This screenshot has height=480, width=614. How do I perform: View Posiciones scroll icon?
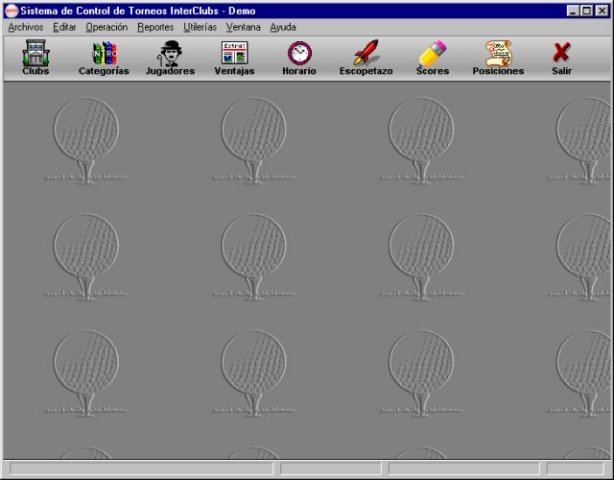coord(498,58)
